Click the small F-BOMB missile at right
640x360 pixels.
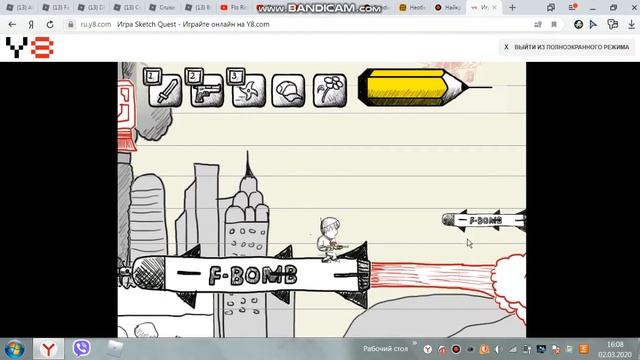(484, 220)
